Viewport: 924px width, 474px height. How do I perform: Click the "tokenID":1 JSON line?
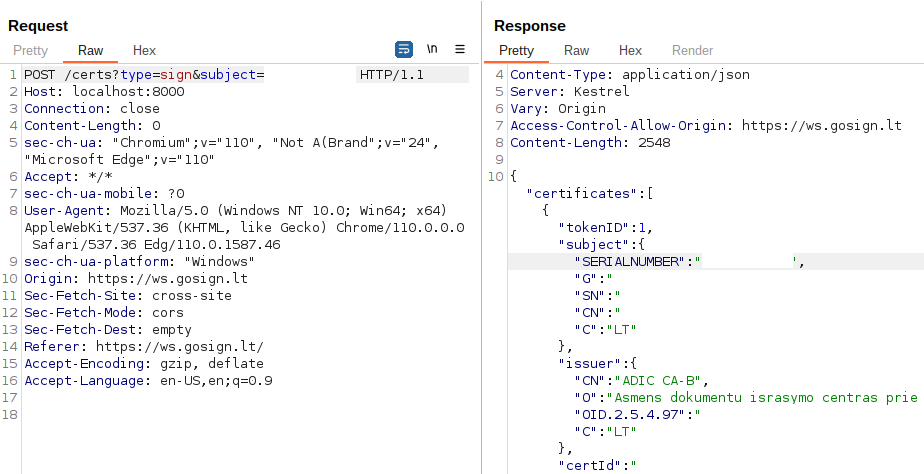(606, 228)
